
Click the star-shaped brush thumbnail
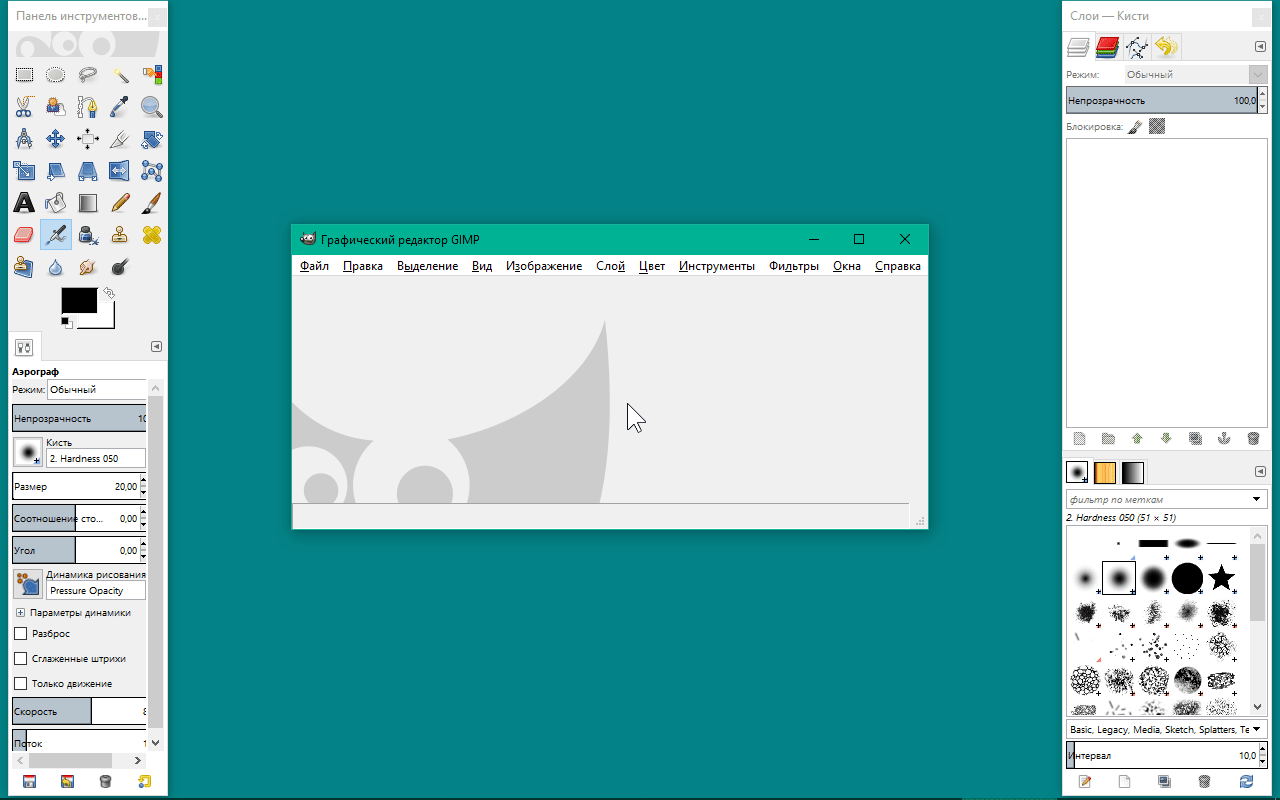[x=1220, y=578]
